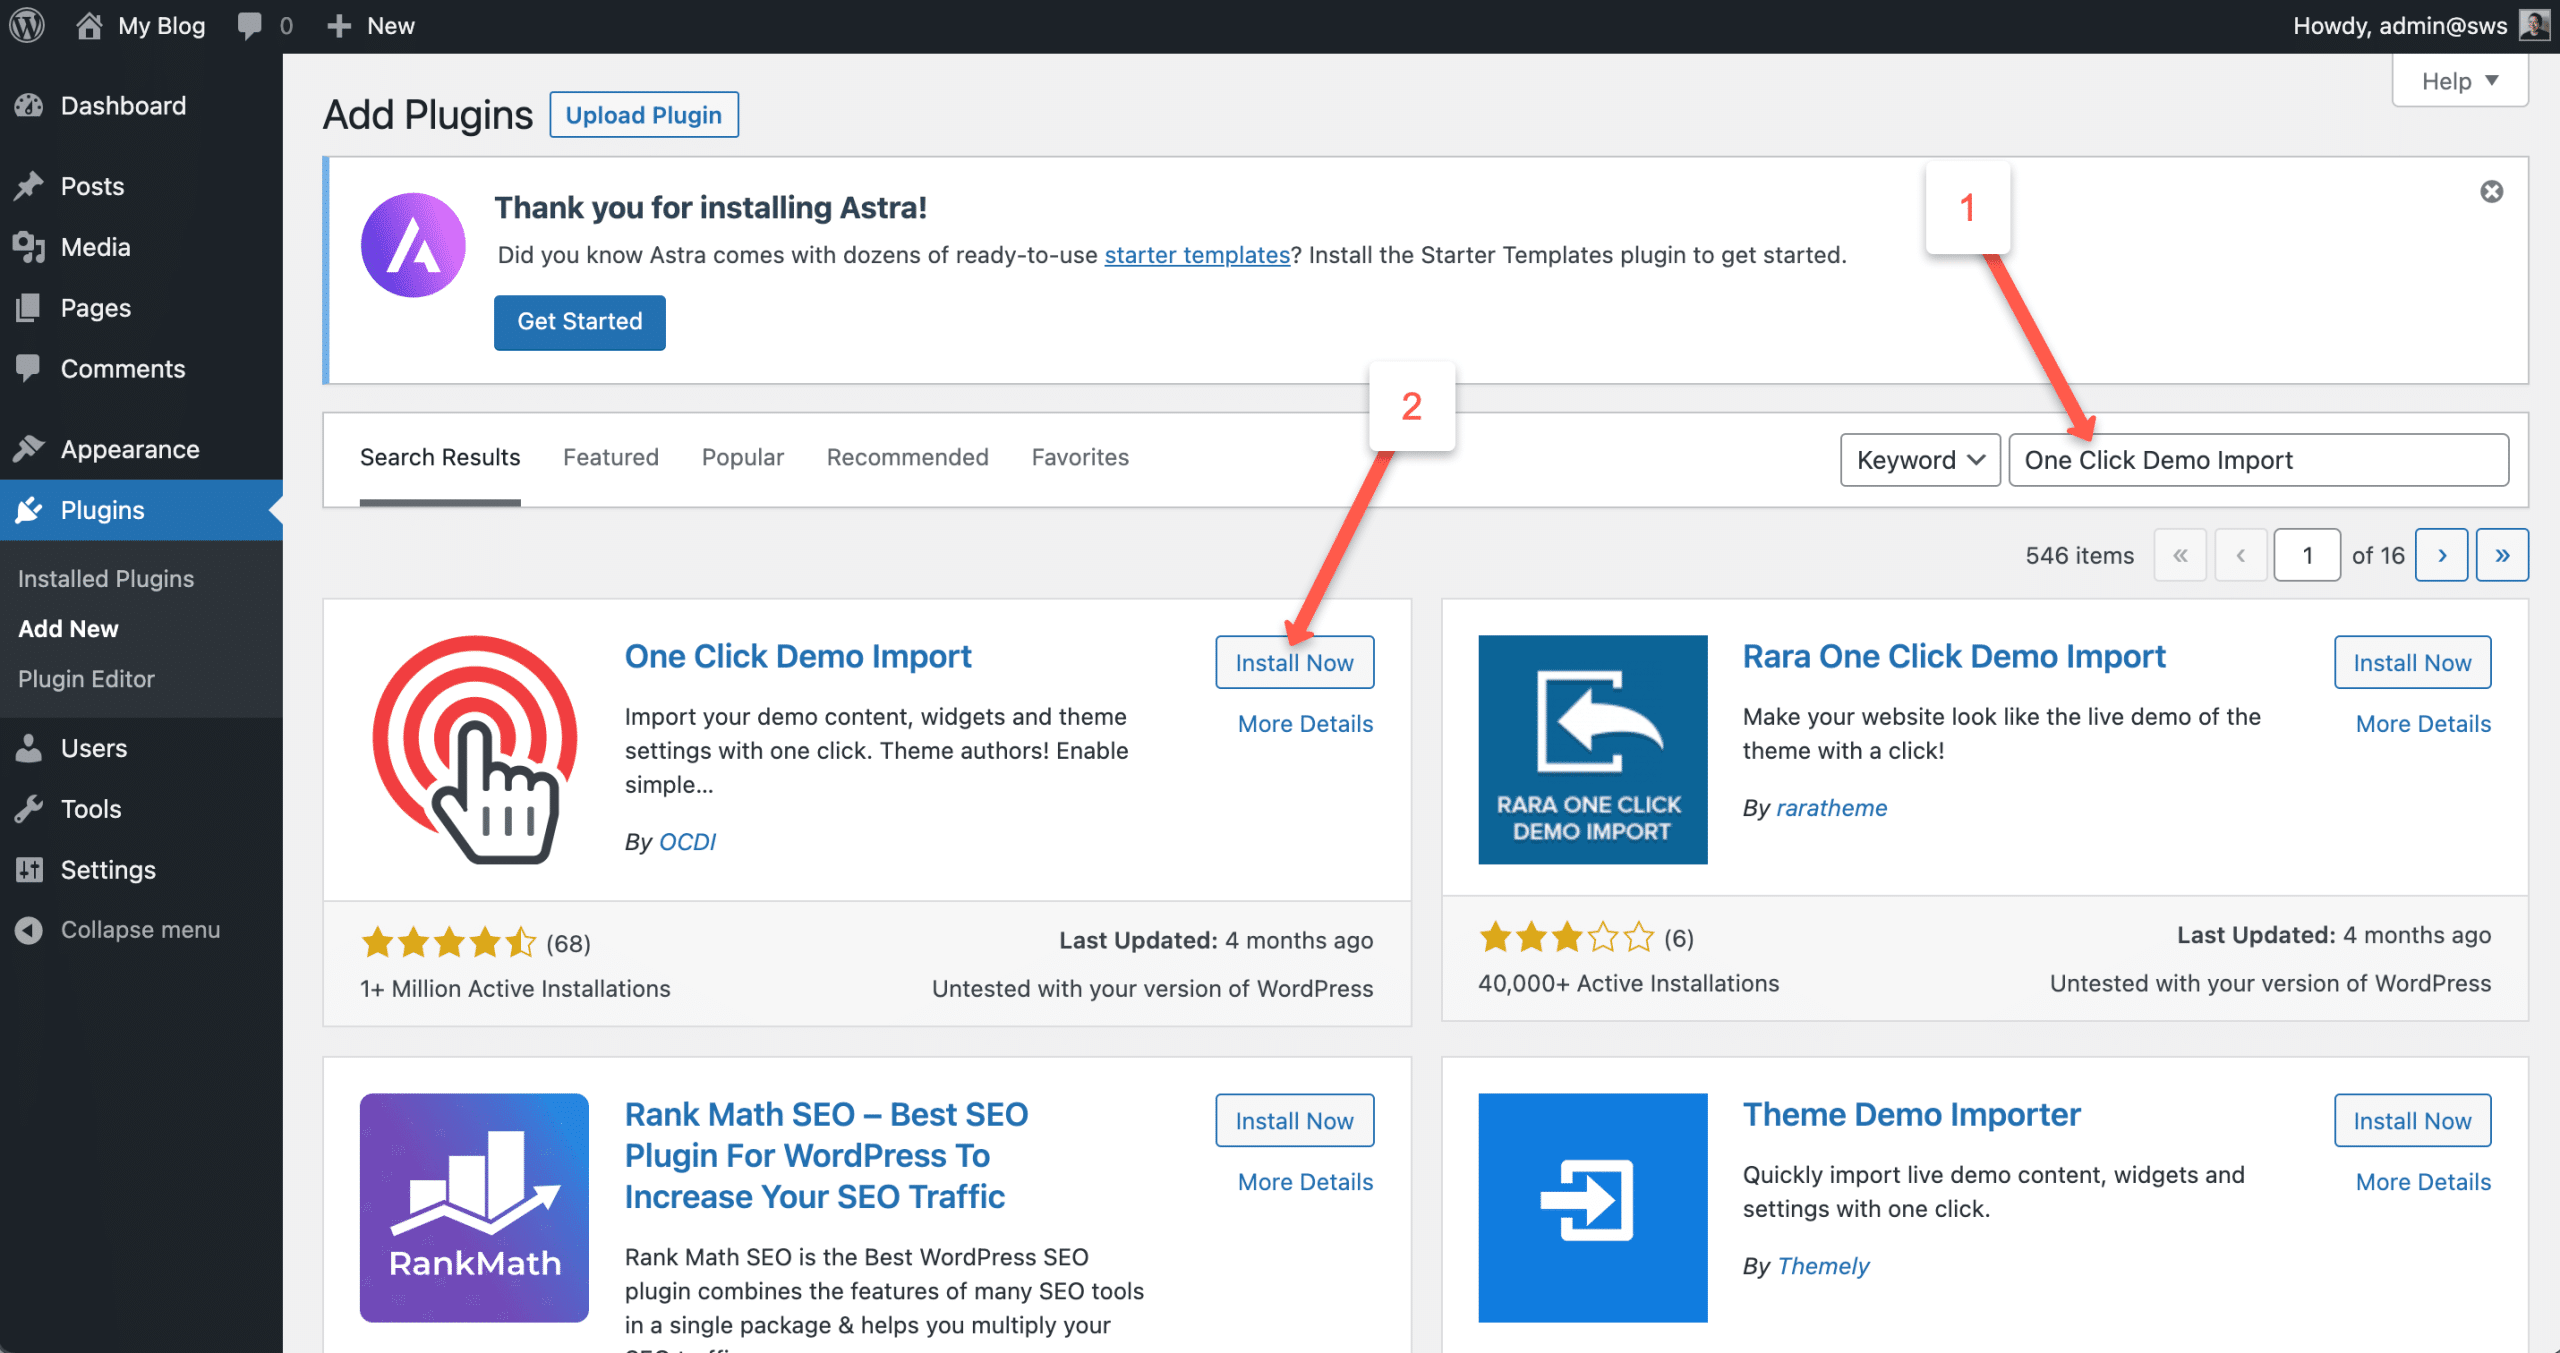Image resolution: width=2560 pixels, height=1353 pixels.
Task: Open the Media library menu
Action: coord(95,247)
